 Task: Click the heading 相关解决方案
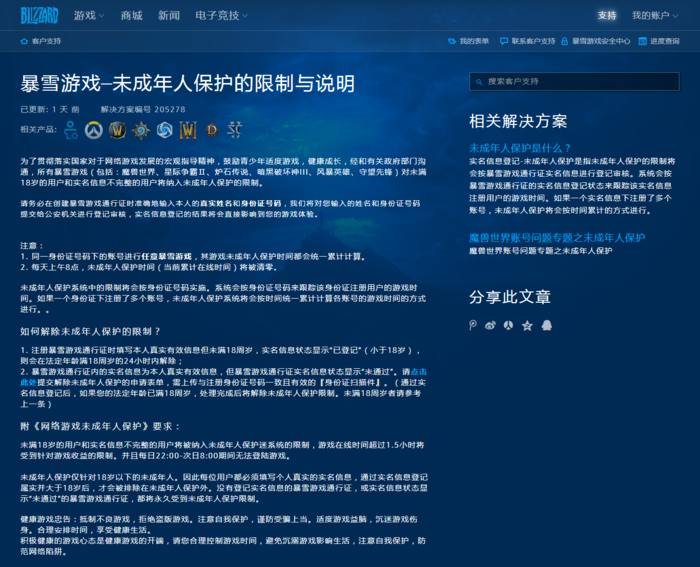pos(518,121)
